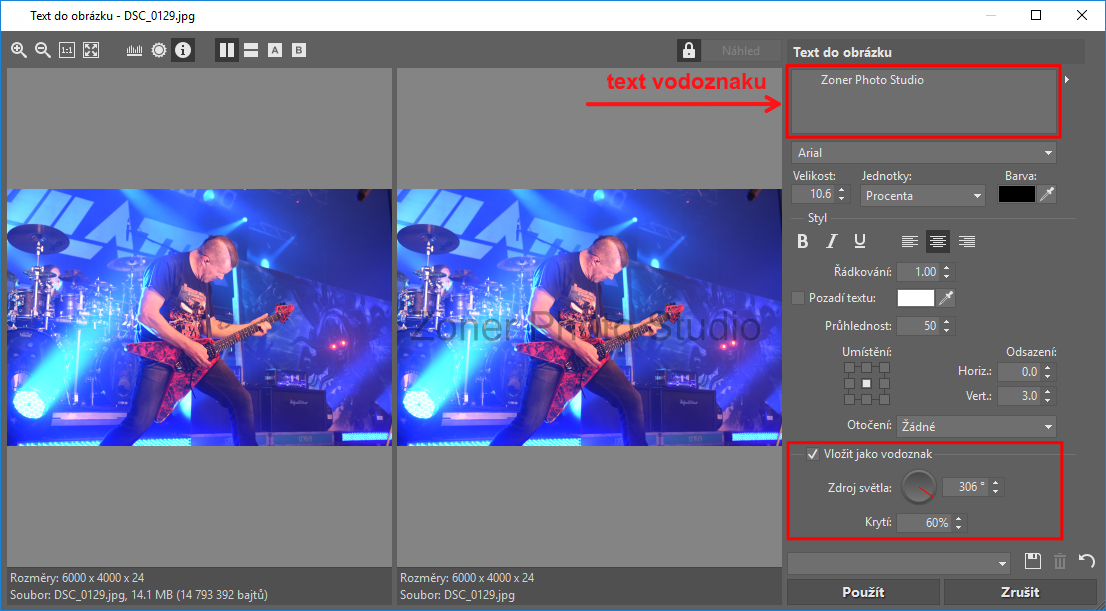This screenshot has height=611, width=1106.
Task: Toggle italic text style
Action: [x=832, y=241]
